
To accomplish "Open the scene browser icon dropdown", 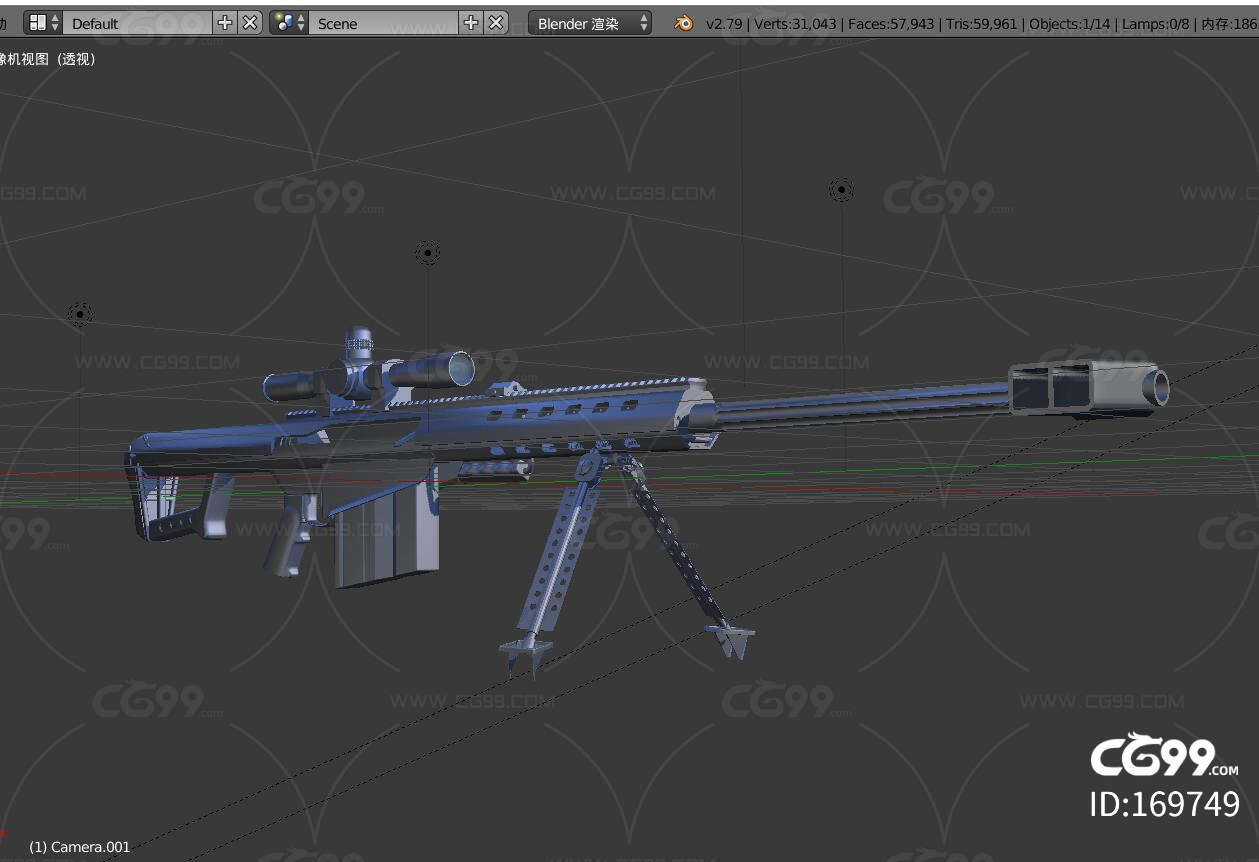I will (x=289, y=23).
